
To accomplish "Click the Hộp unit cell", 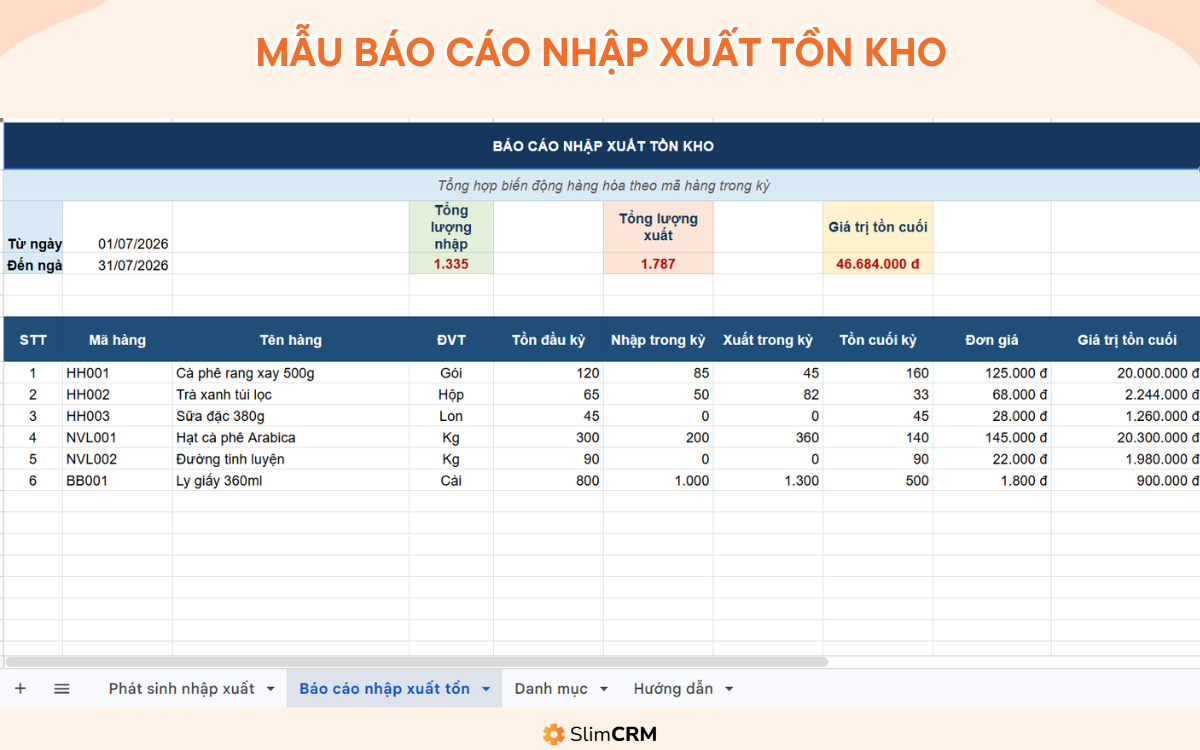I will 451,395.
